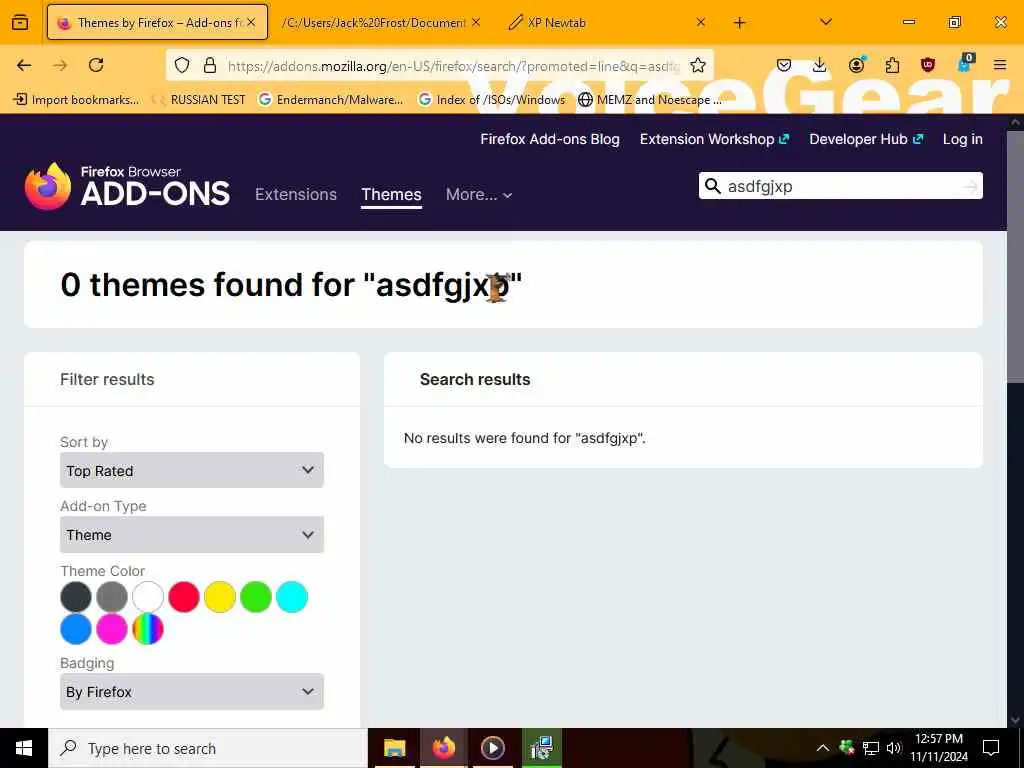Open the network tray icon
The image size is (1024, 768).
click(x=871, y=748)
